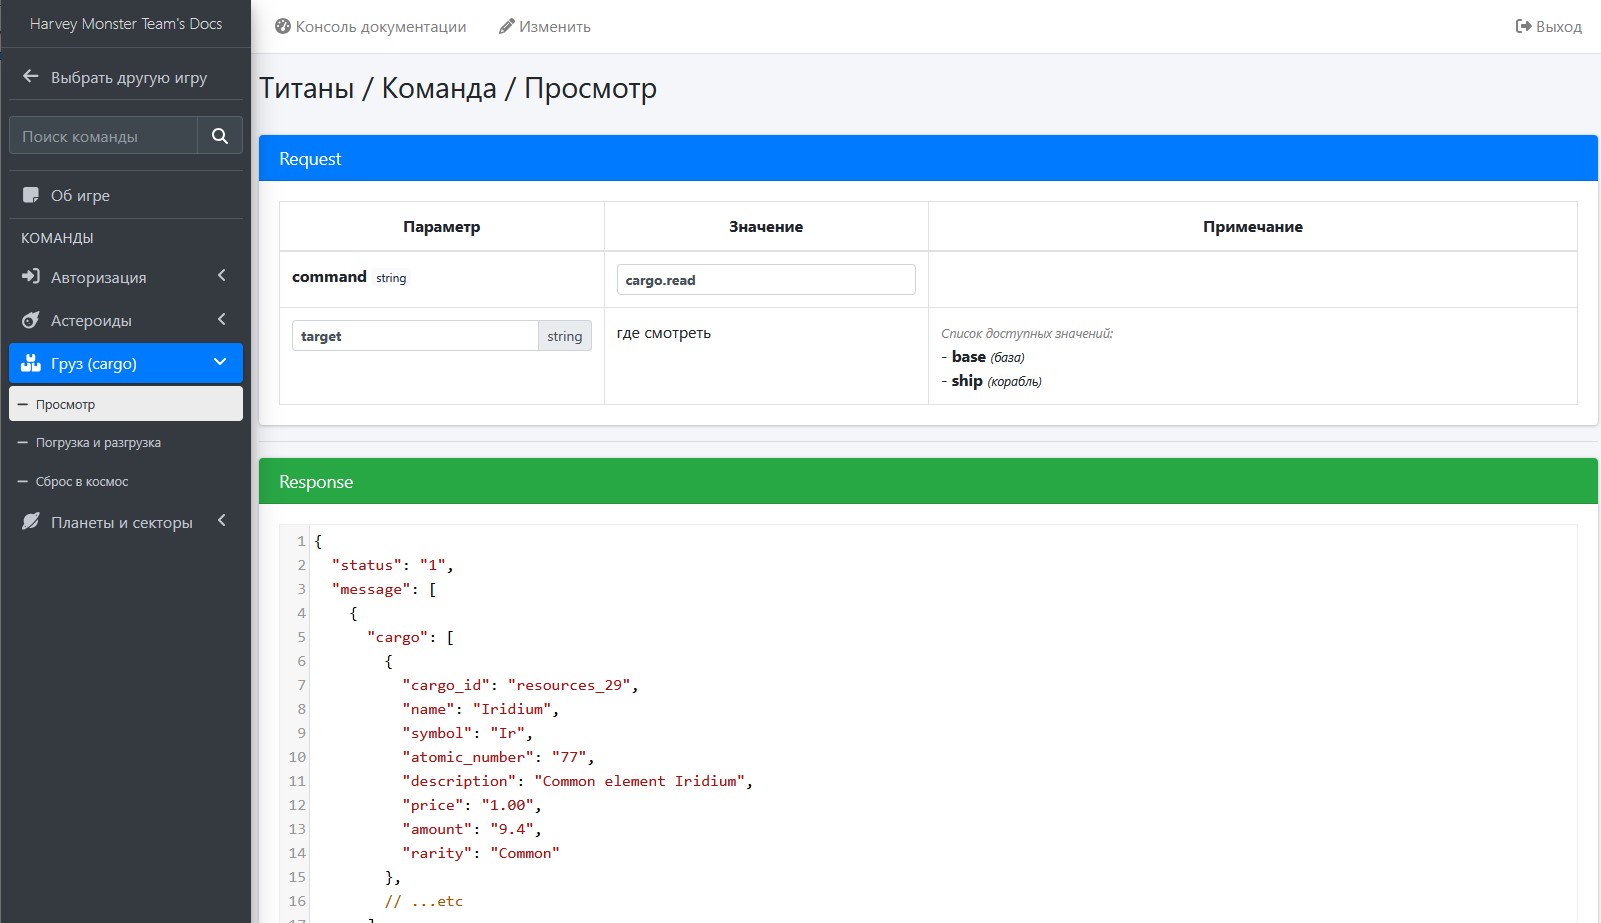Open Консоль документации link
This screenshot has width=1601, height=923.
[371, 27]
